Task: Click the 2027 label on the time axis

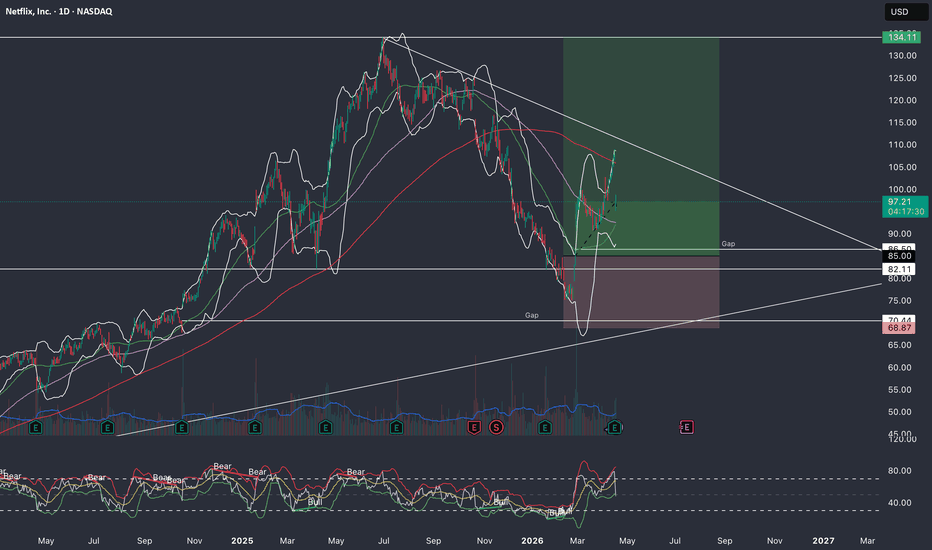Action: 823,541
